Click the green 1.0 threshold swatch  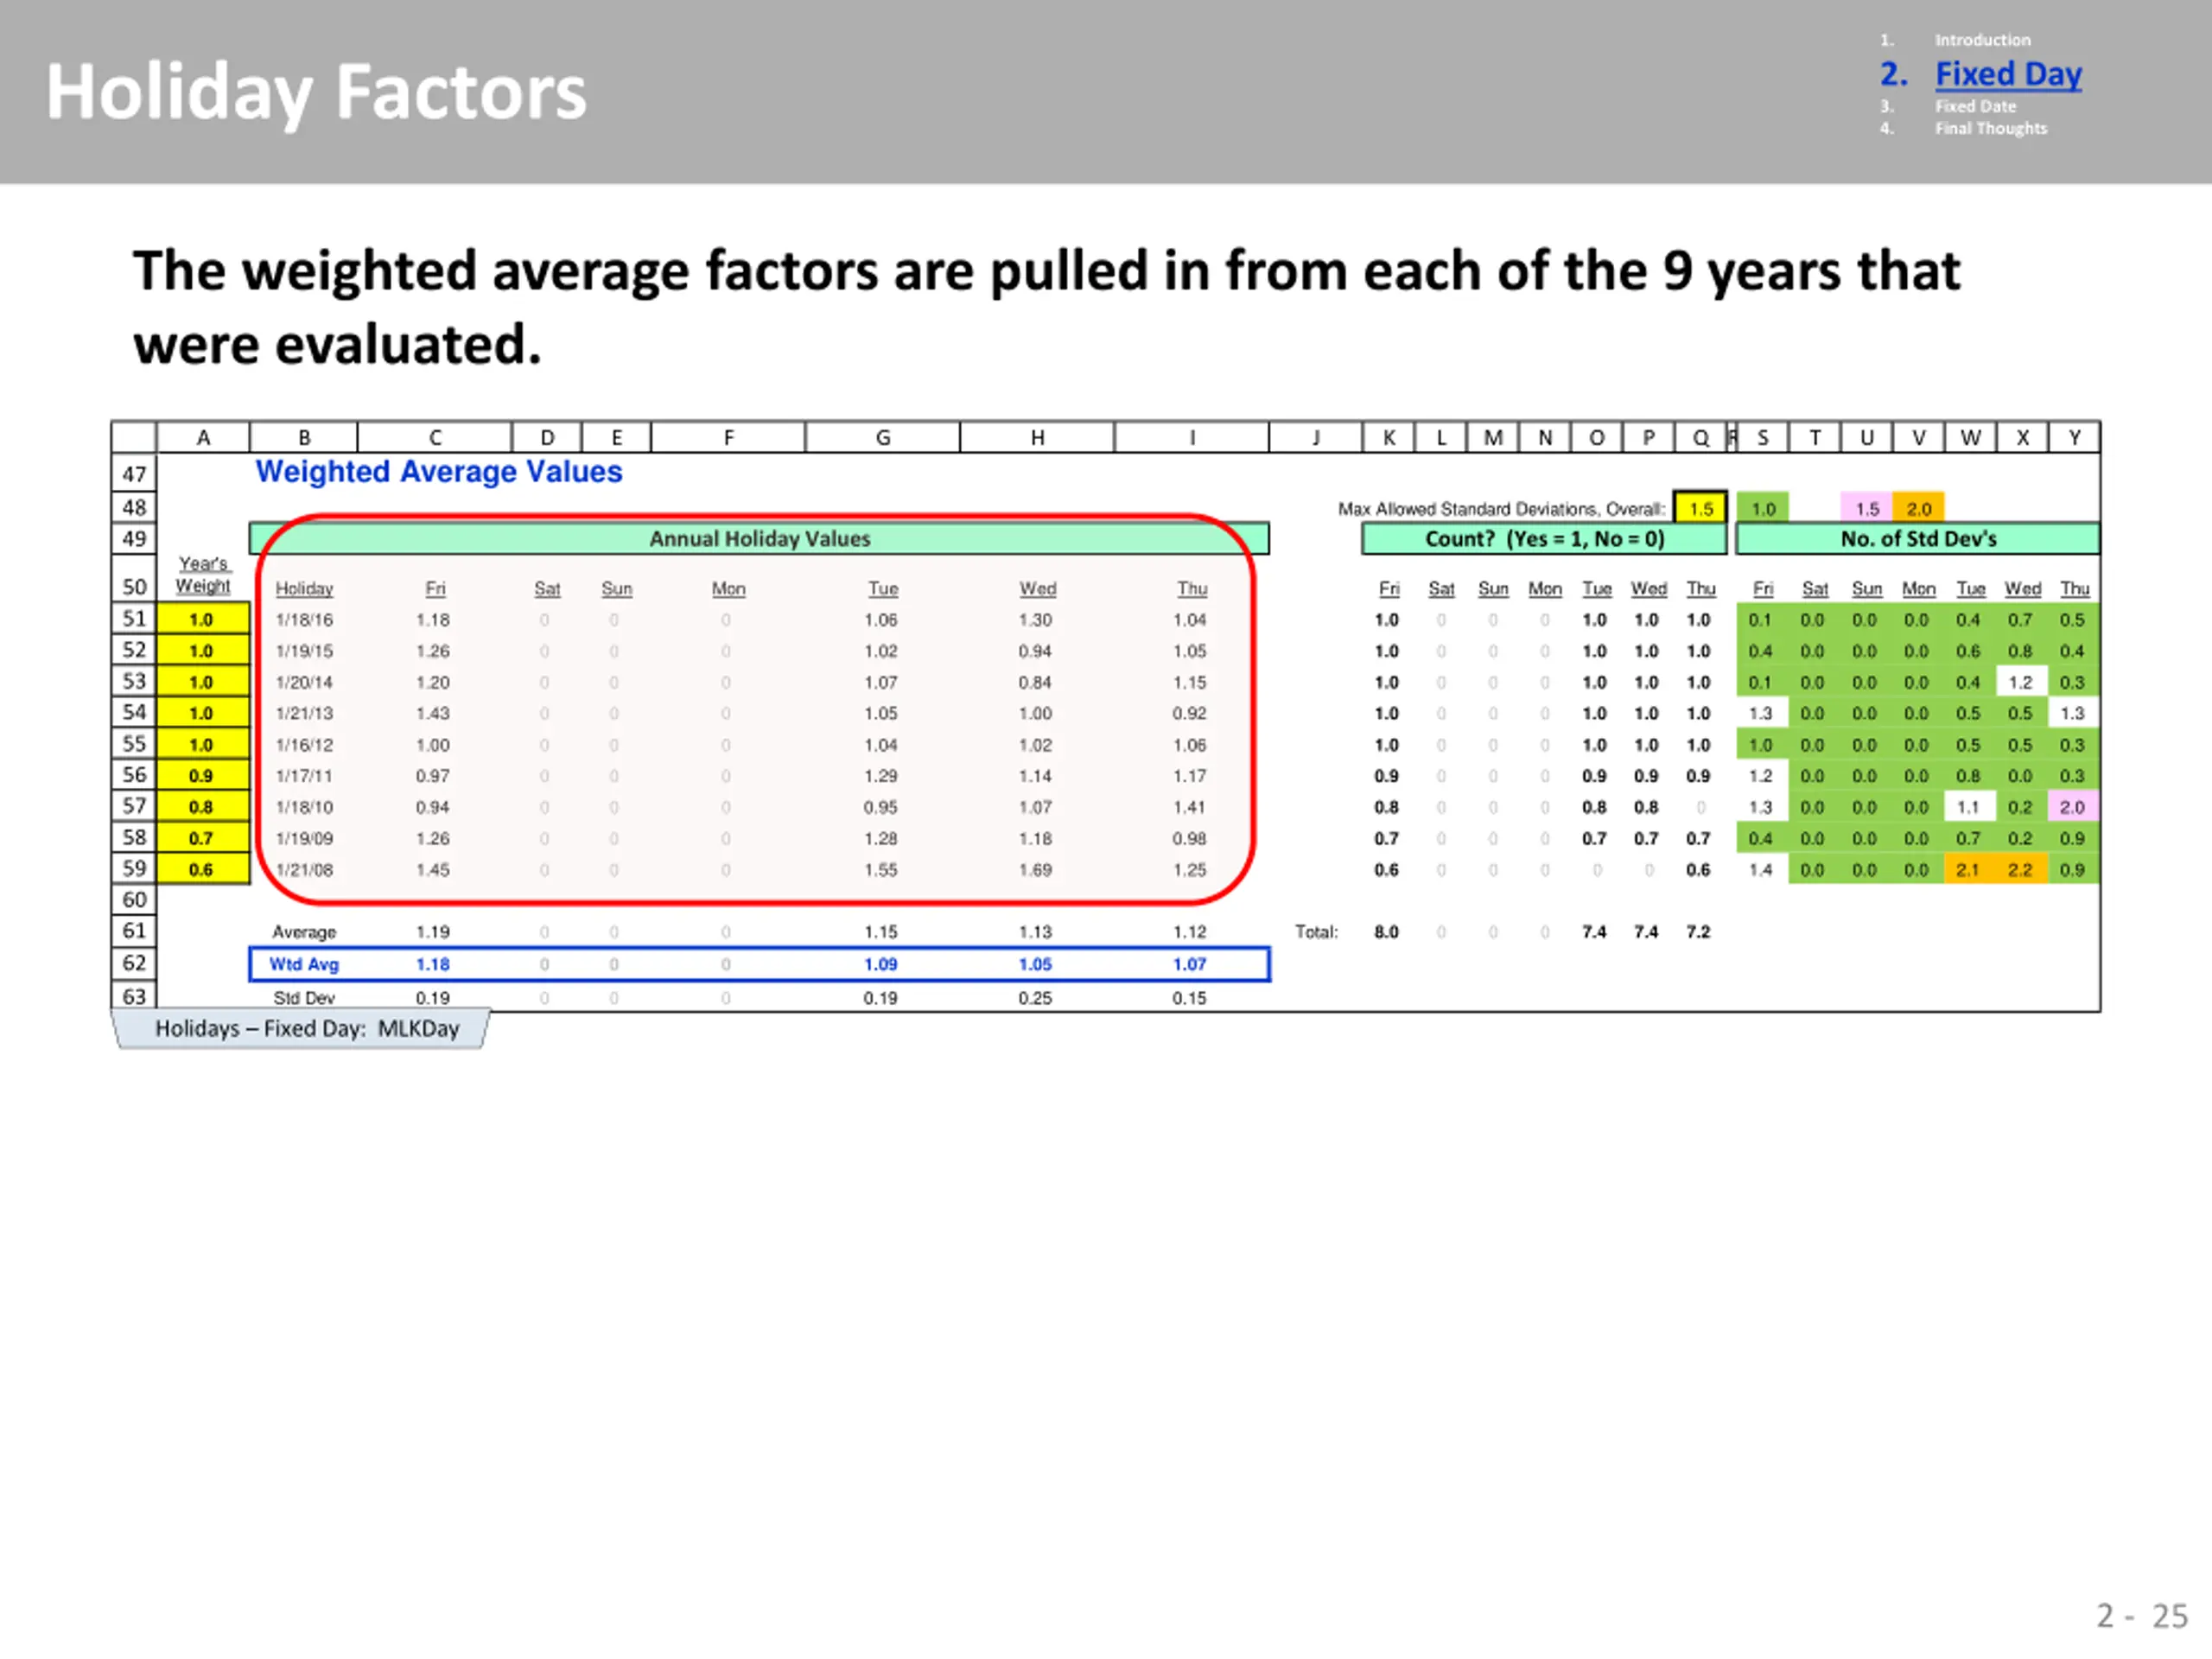tap(1763, 508)
